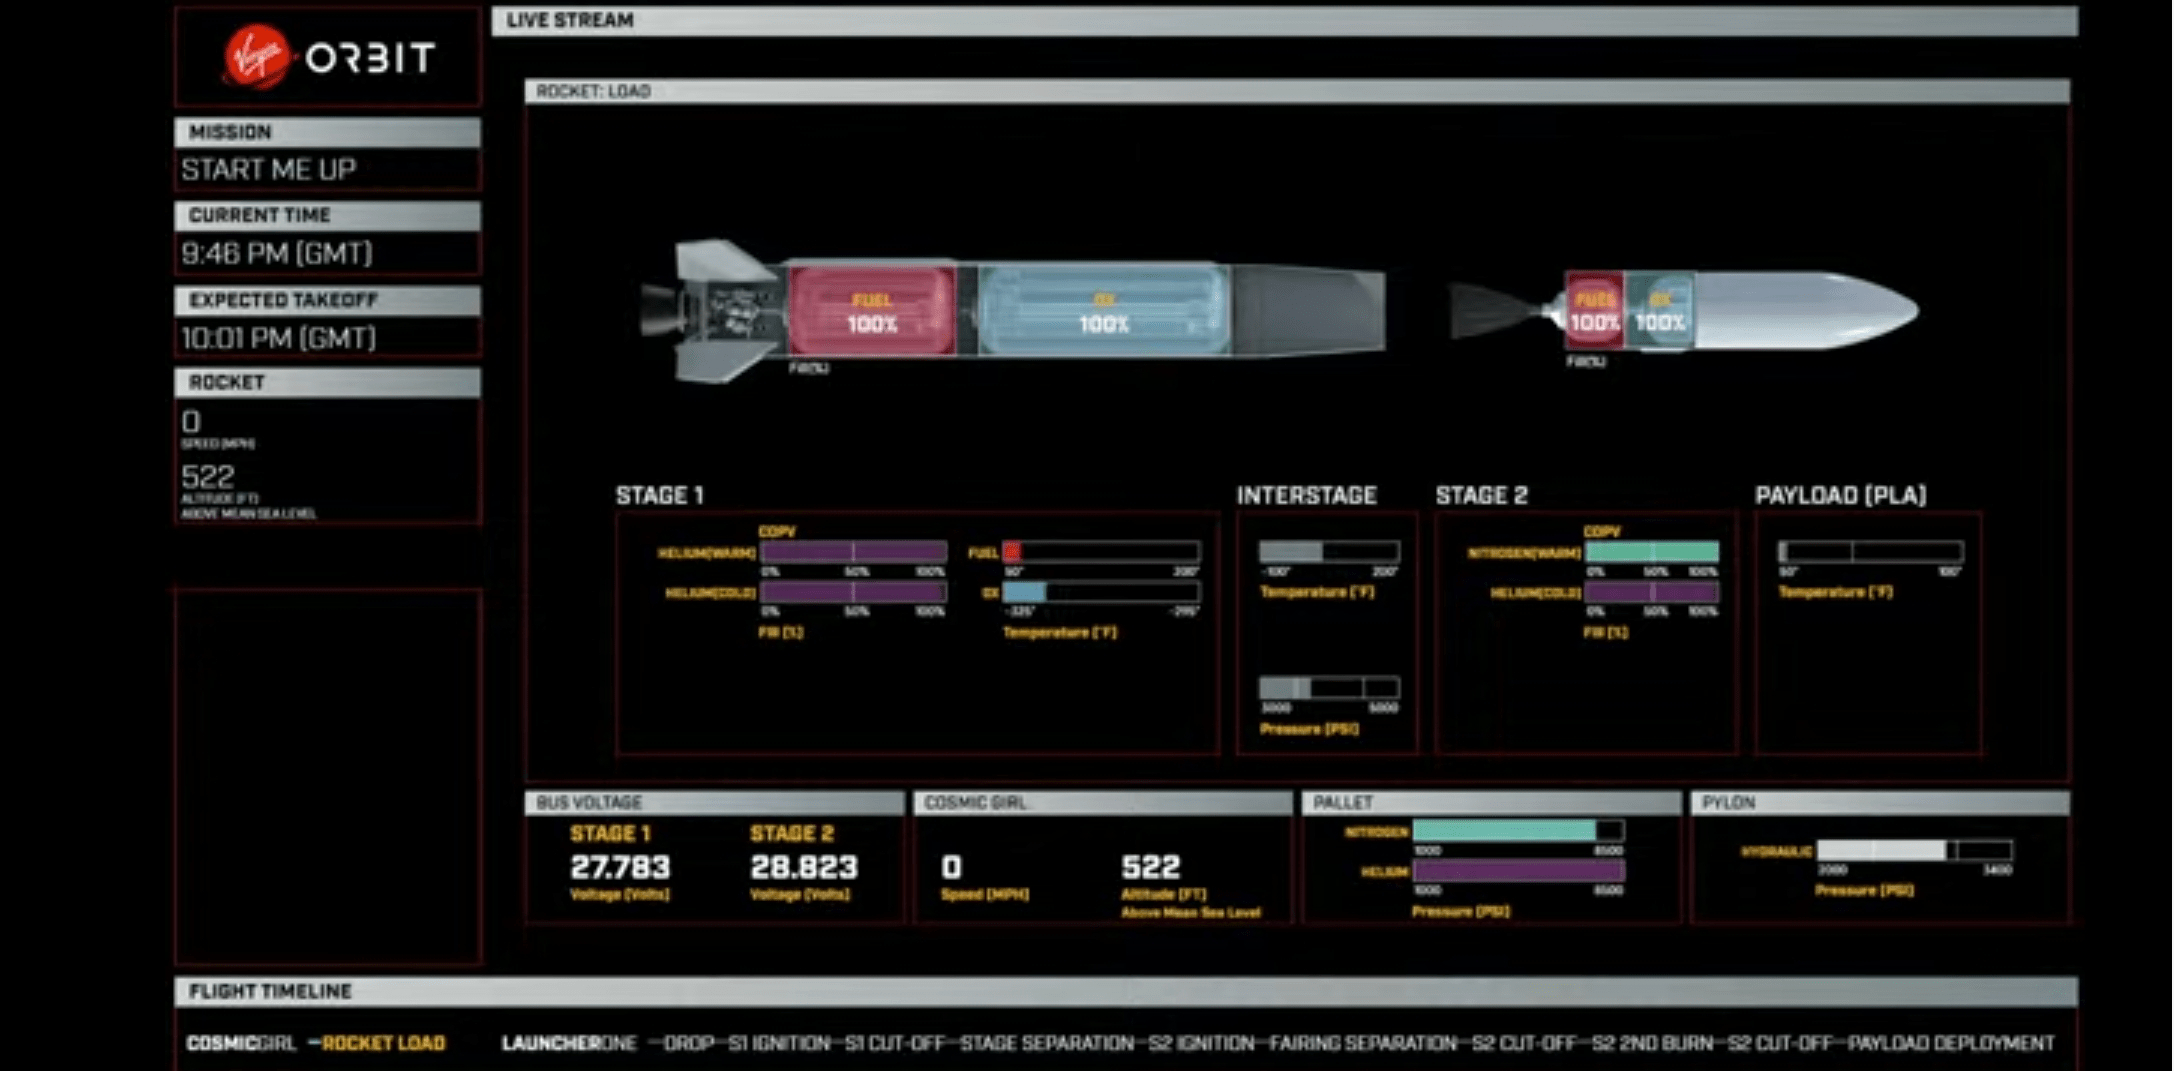Screen dimensions: 2174x1071
Task: Click the Pylon Hydraulic pressure bar
Action: click(1914, 851)
